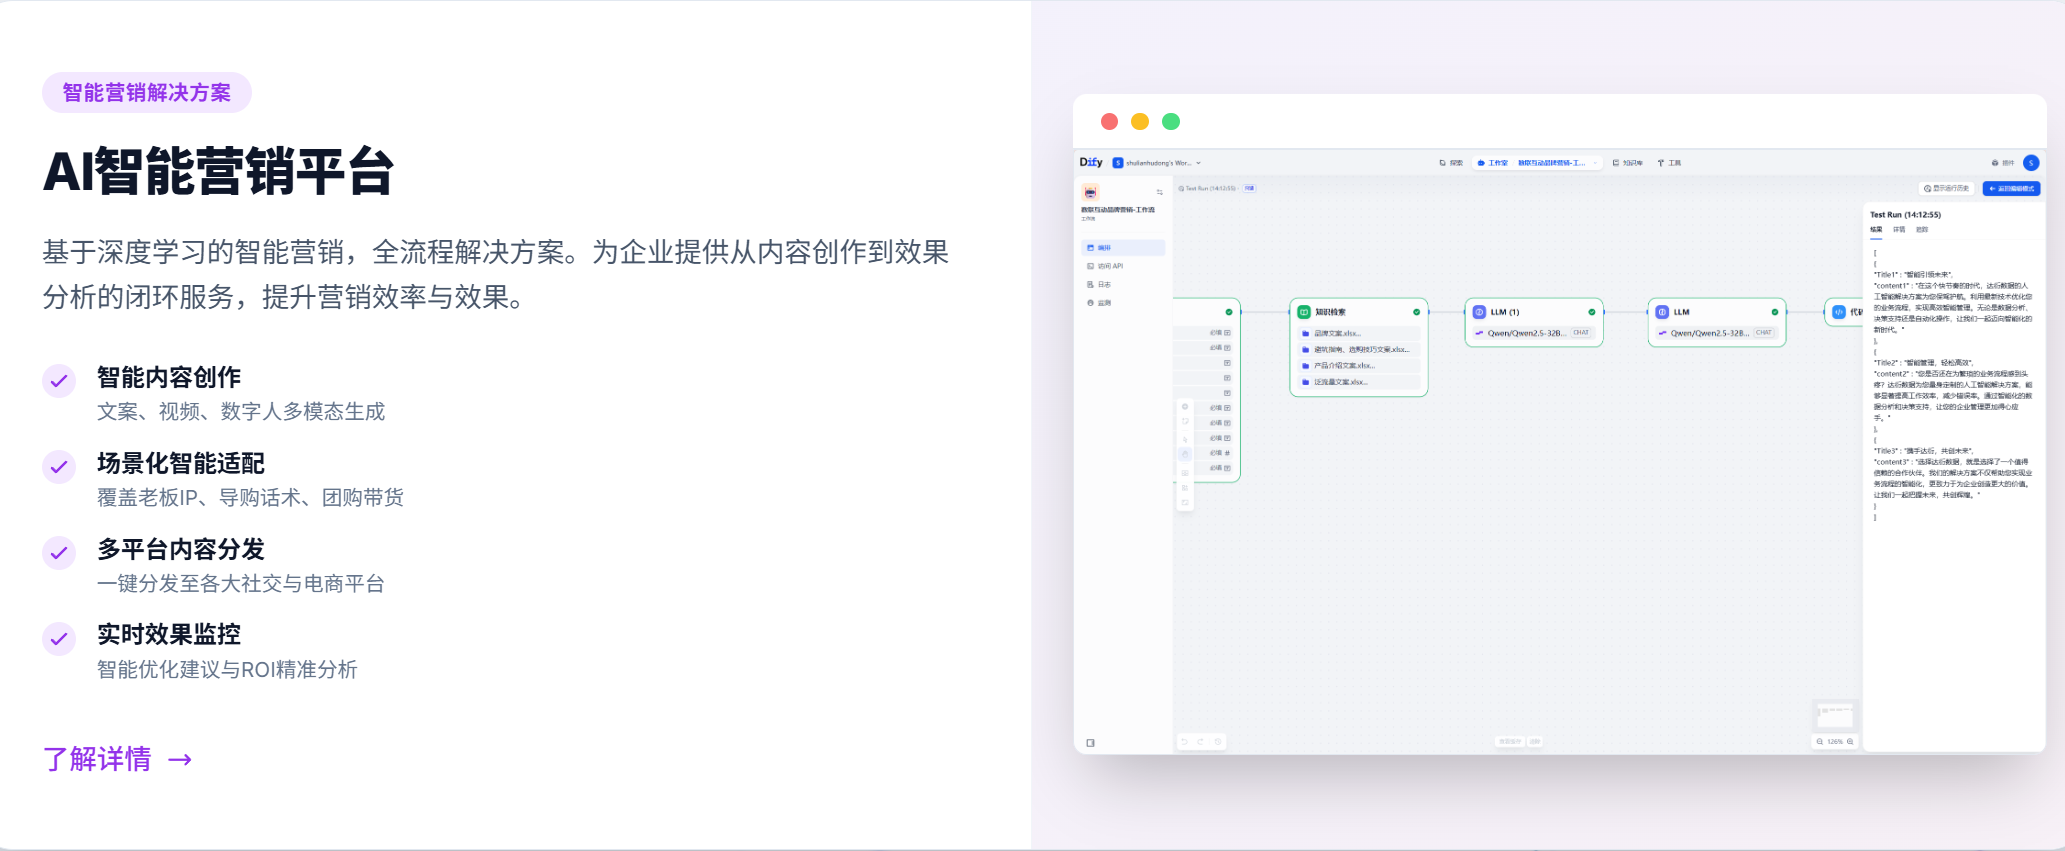2065x851 pixels.
Task: Switch to the 详情 tab in Test Run
Action: pos(1898,230)
